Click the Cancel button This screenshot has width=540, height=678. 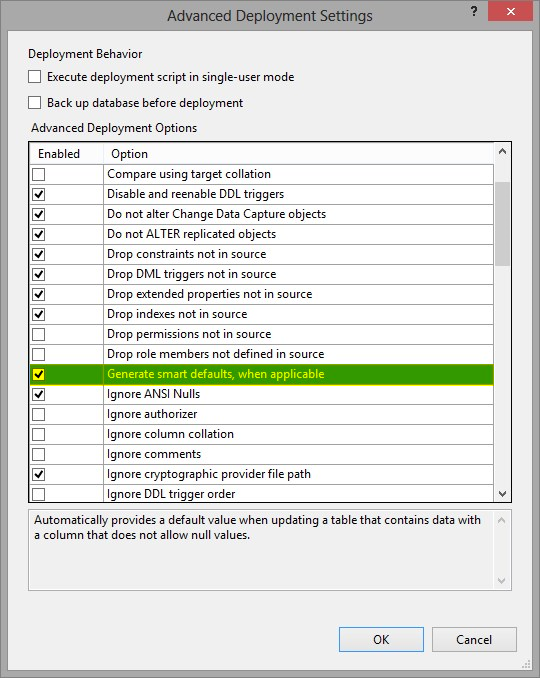[x=474, y=640]
